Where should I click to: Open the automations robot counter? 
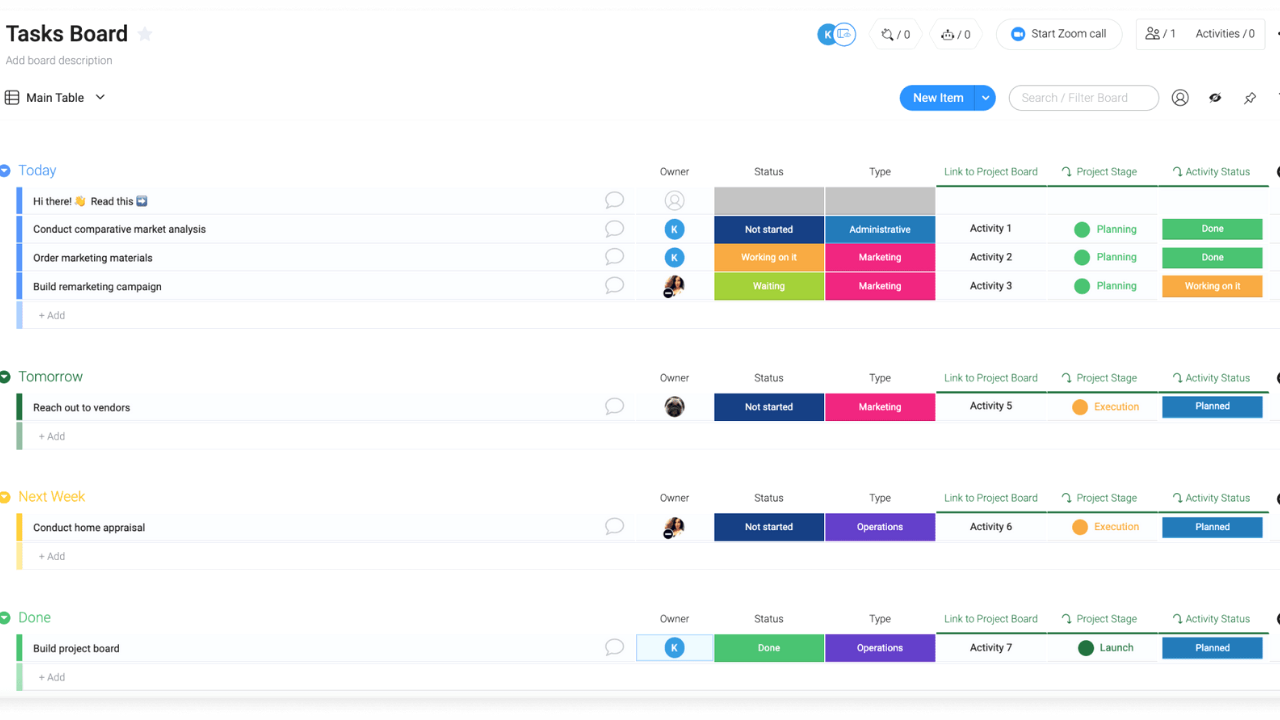point(948,34)
